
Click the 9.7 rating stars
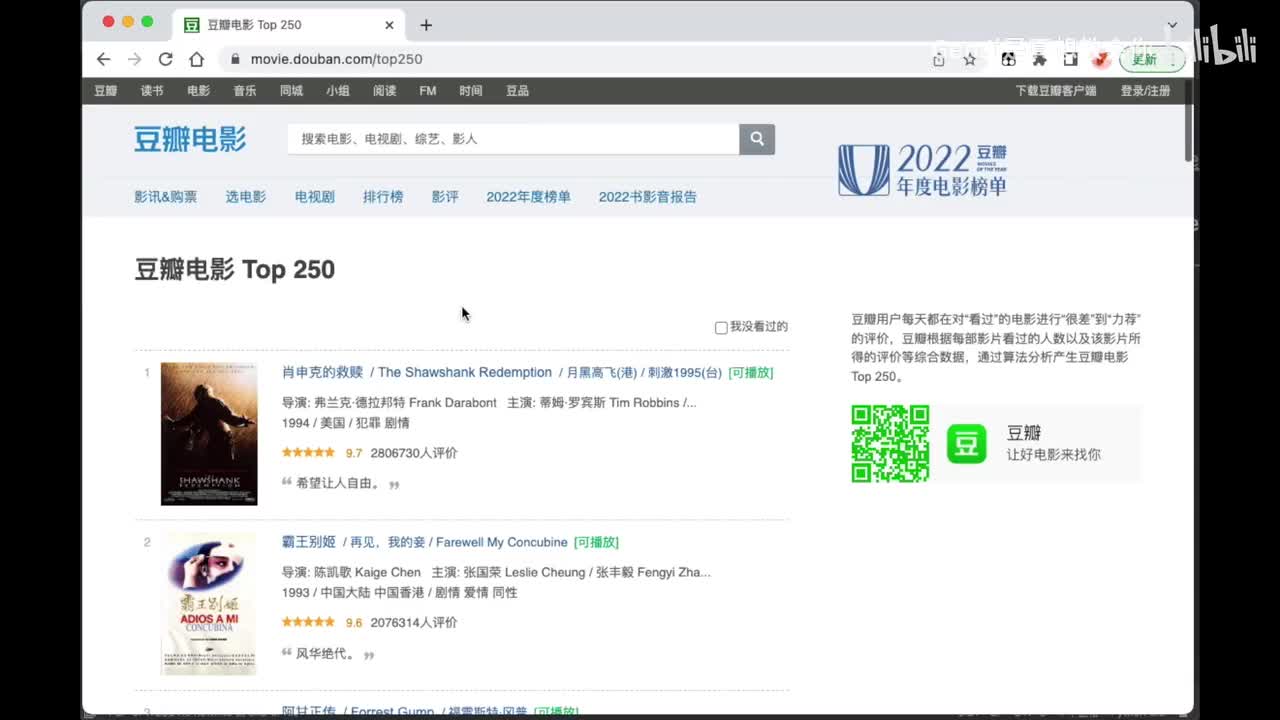coord(308,453)
